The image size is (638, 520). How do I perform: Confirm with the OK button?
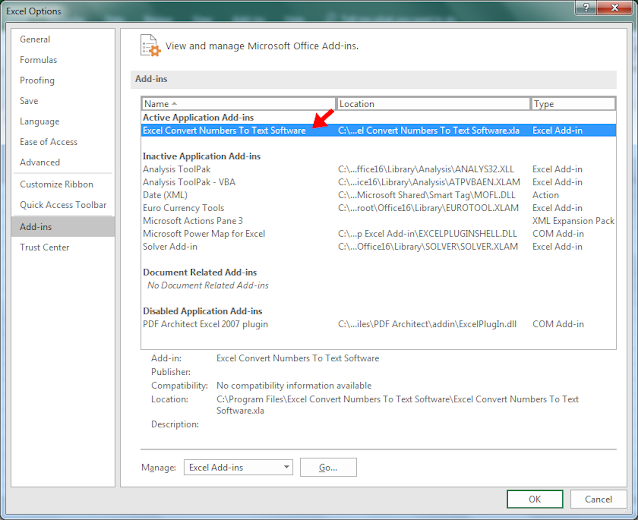click(x=535, y=499)
